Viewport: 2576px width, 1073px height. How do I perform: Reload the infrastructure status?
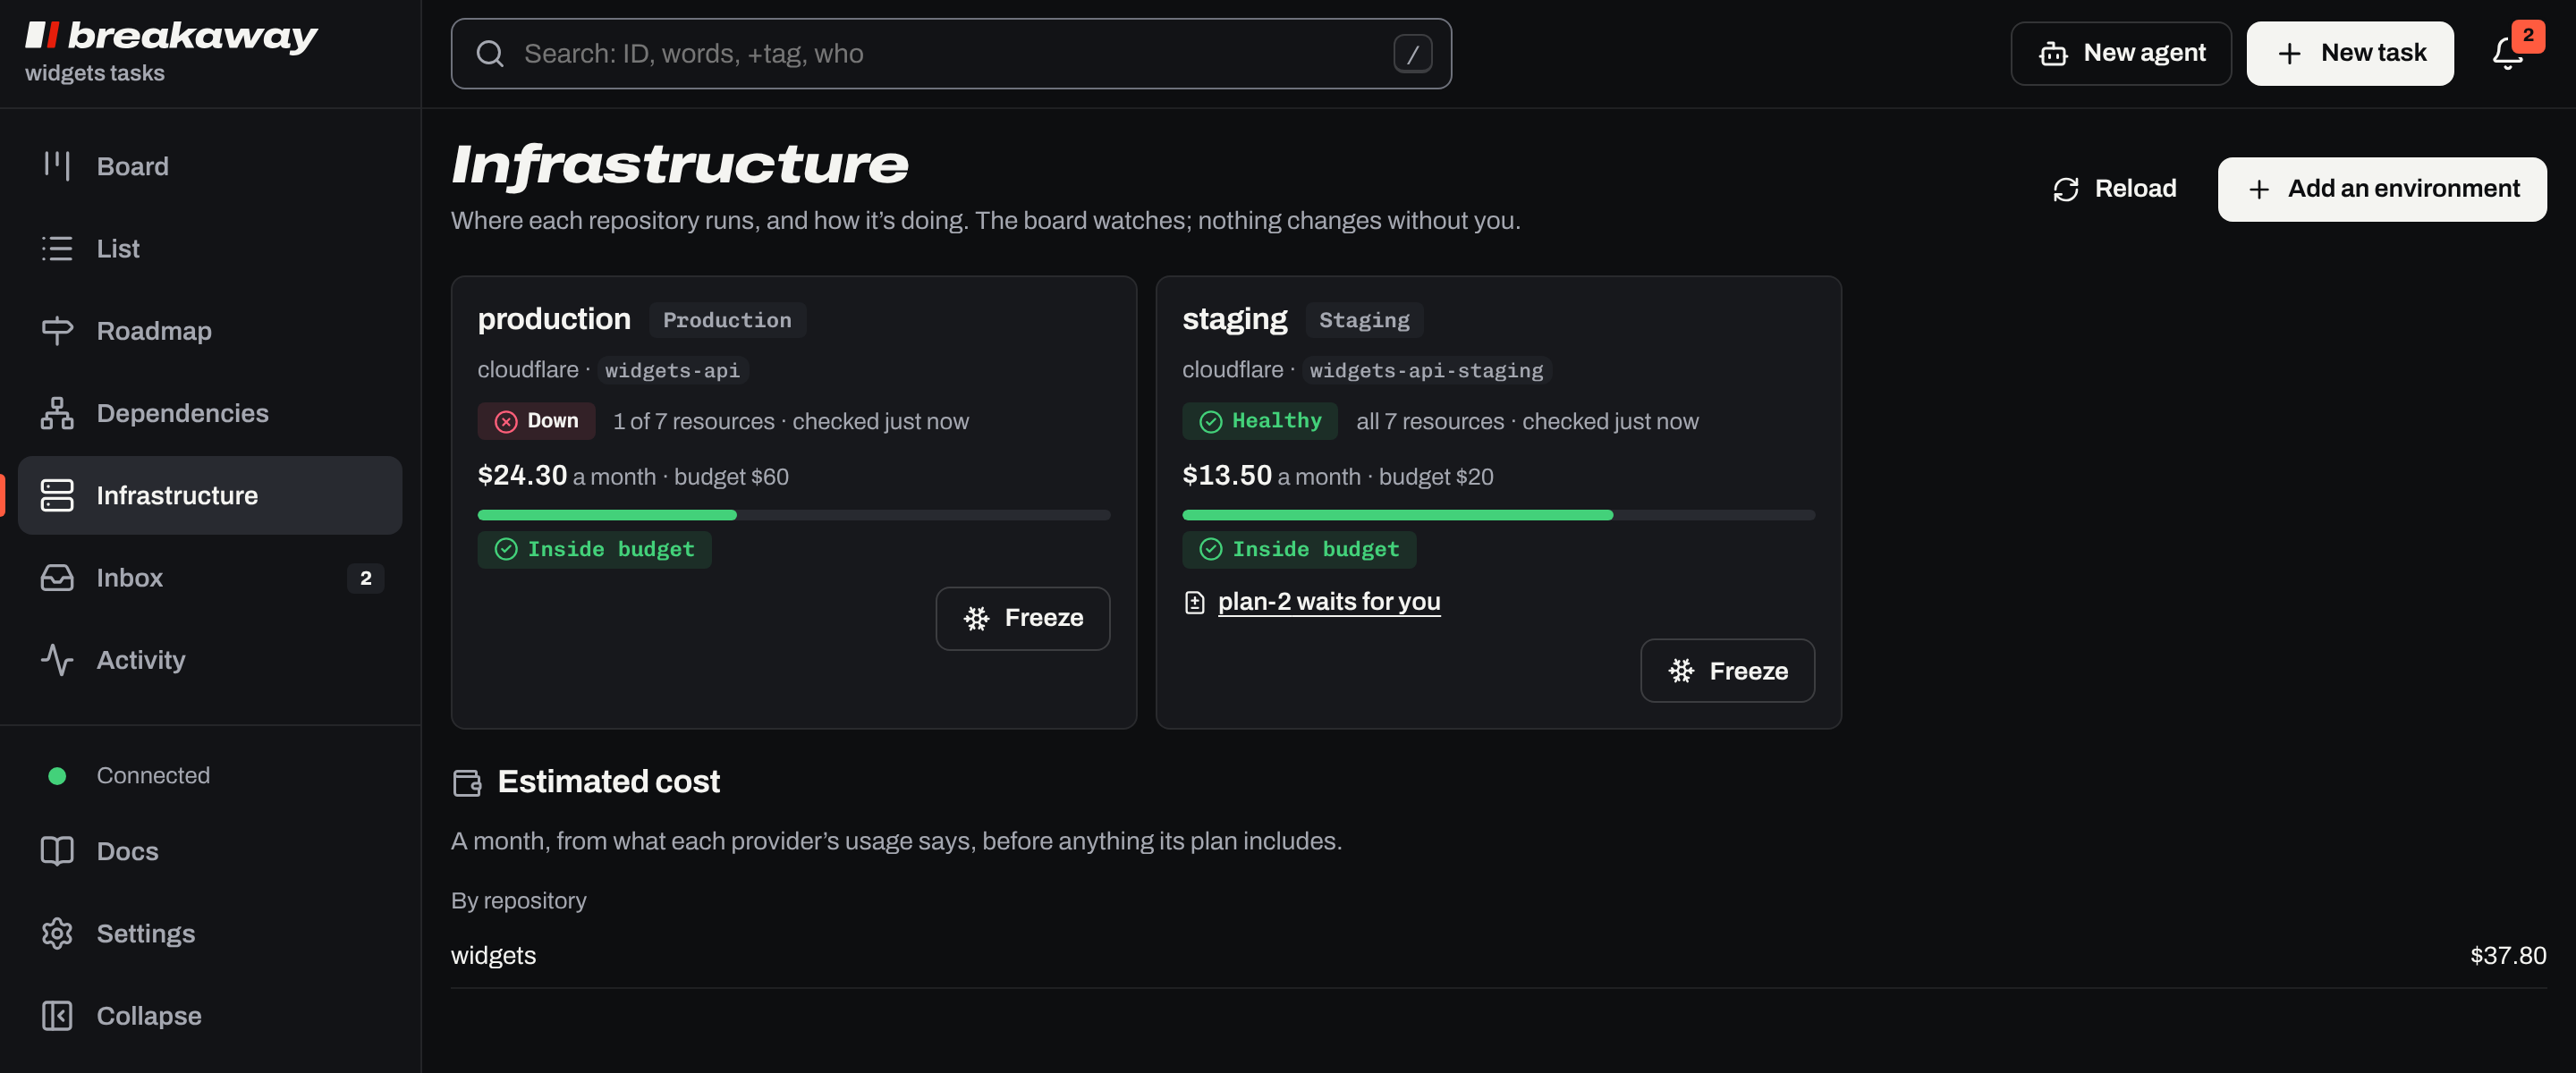(2114, 189)
